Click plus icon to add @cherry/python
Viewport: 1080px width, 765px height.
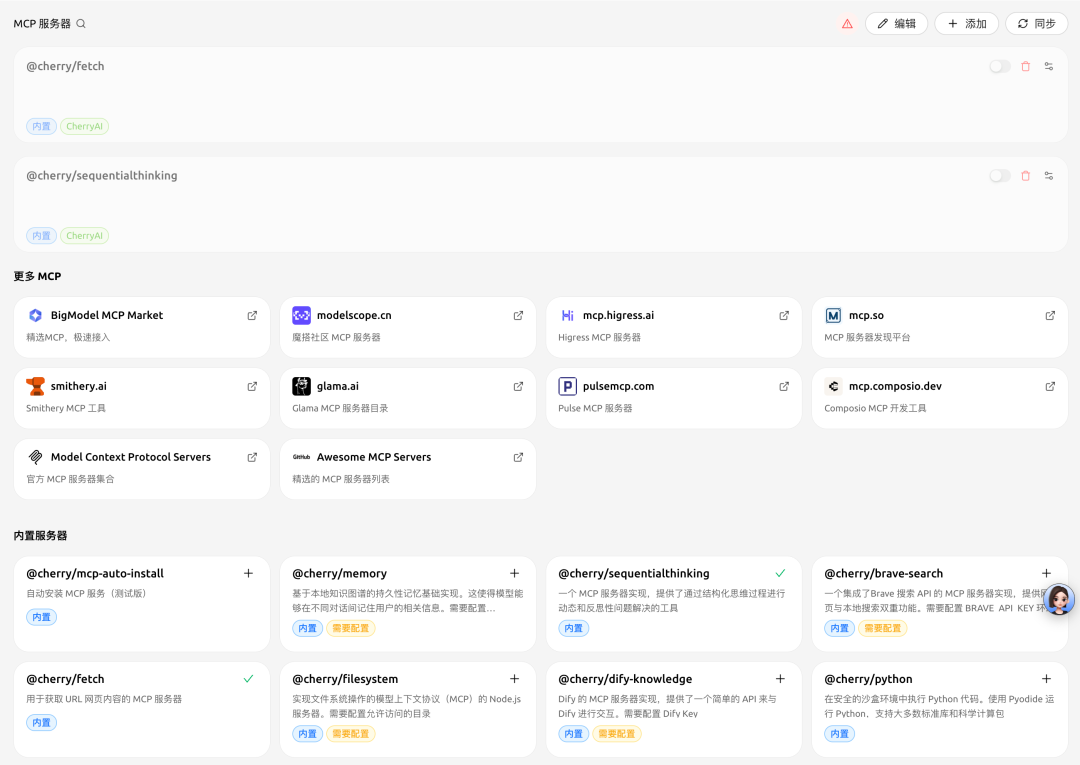(1046, 679)
